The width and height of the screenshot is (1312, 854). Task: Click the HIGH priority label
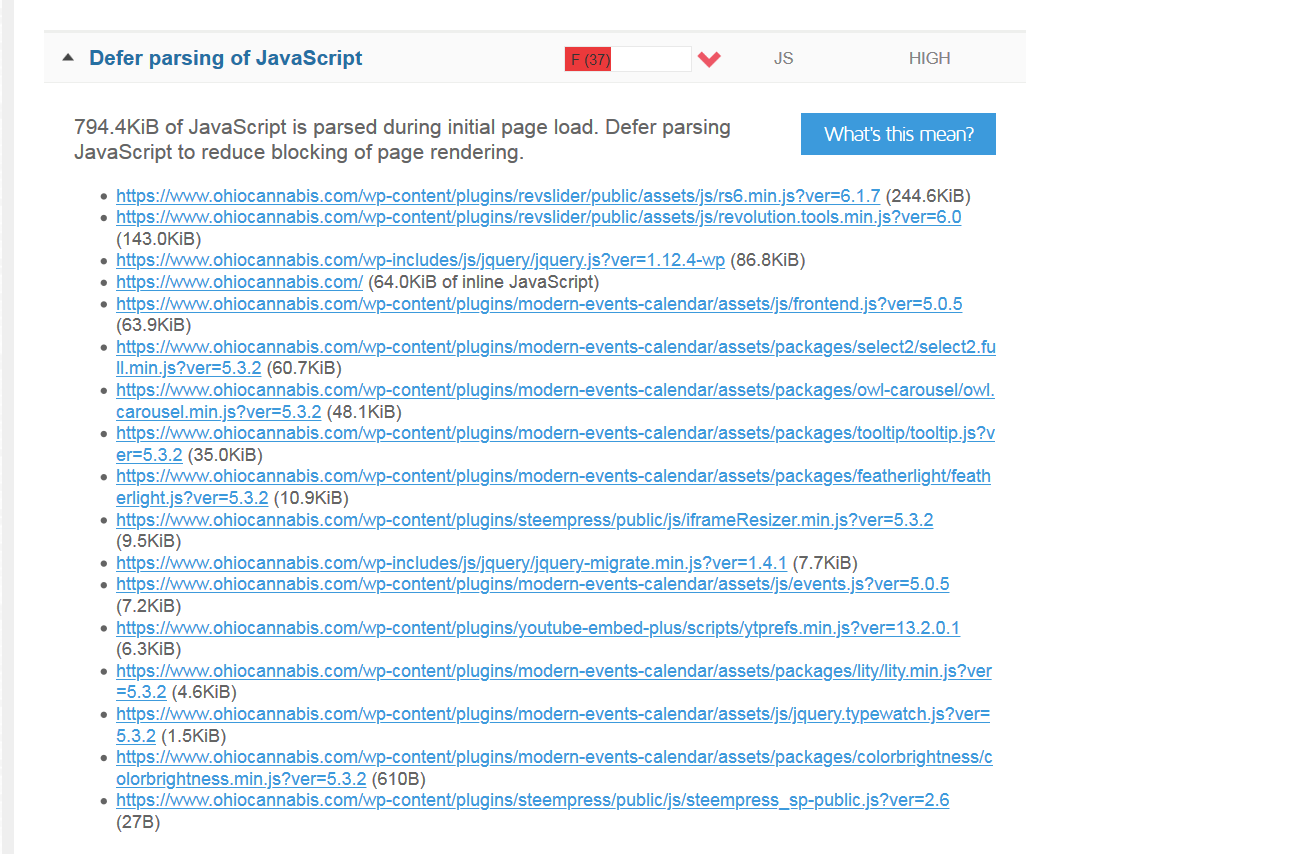[x=929, y=58]
